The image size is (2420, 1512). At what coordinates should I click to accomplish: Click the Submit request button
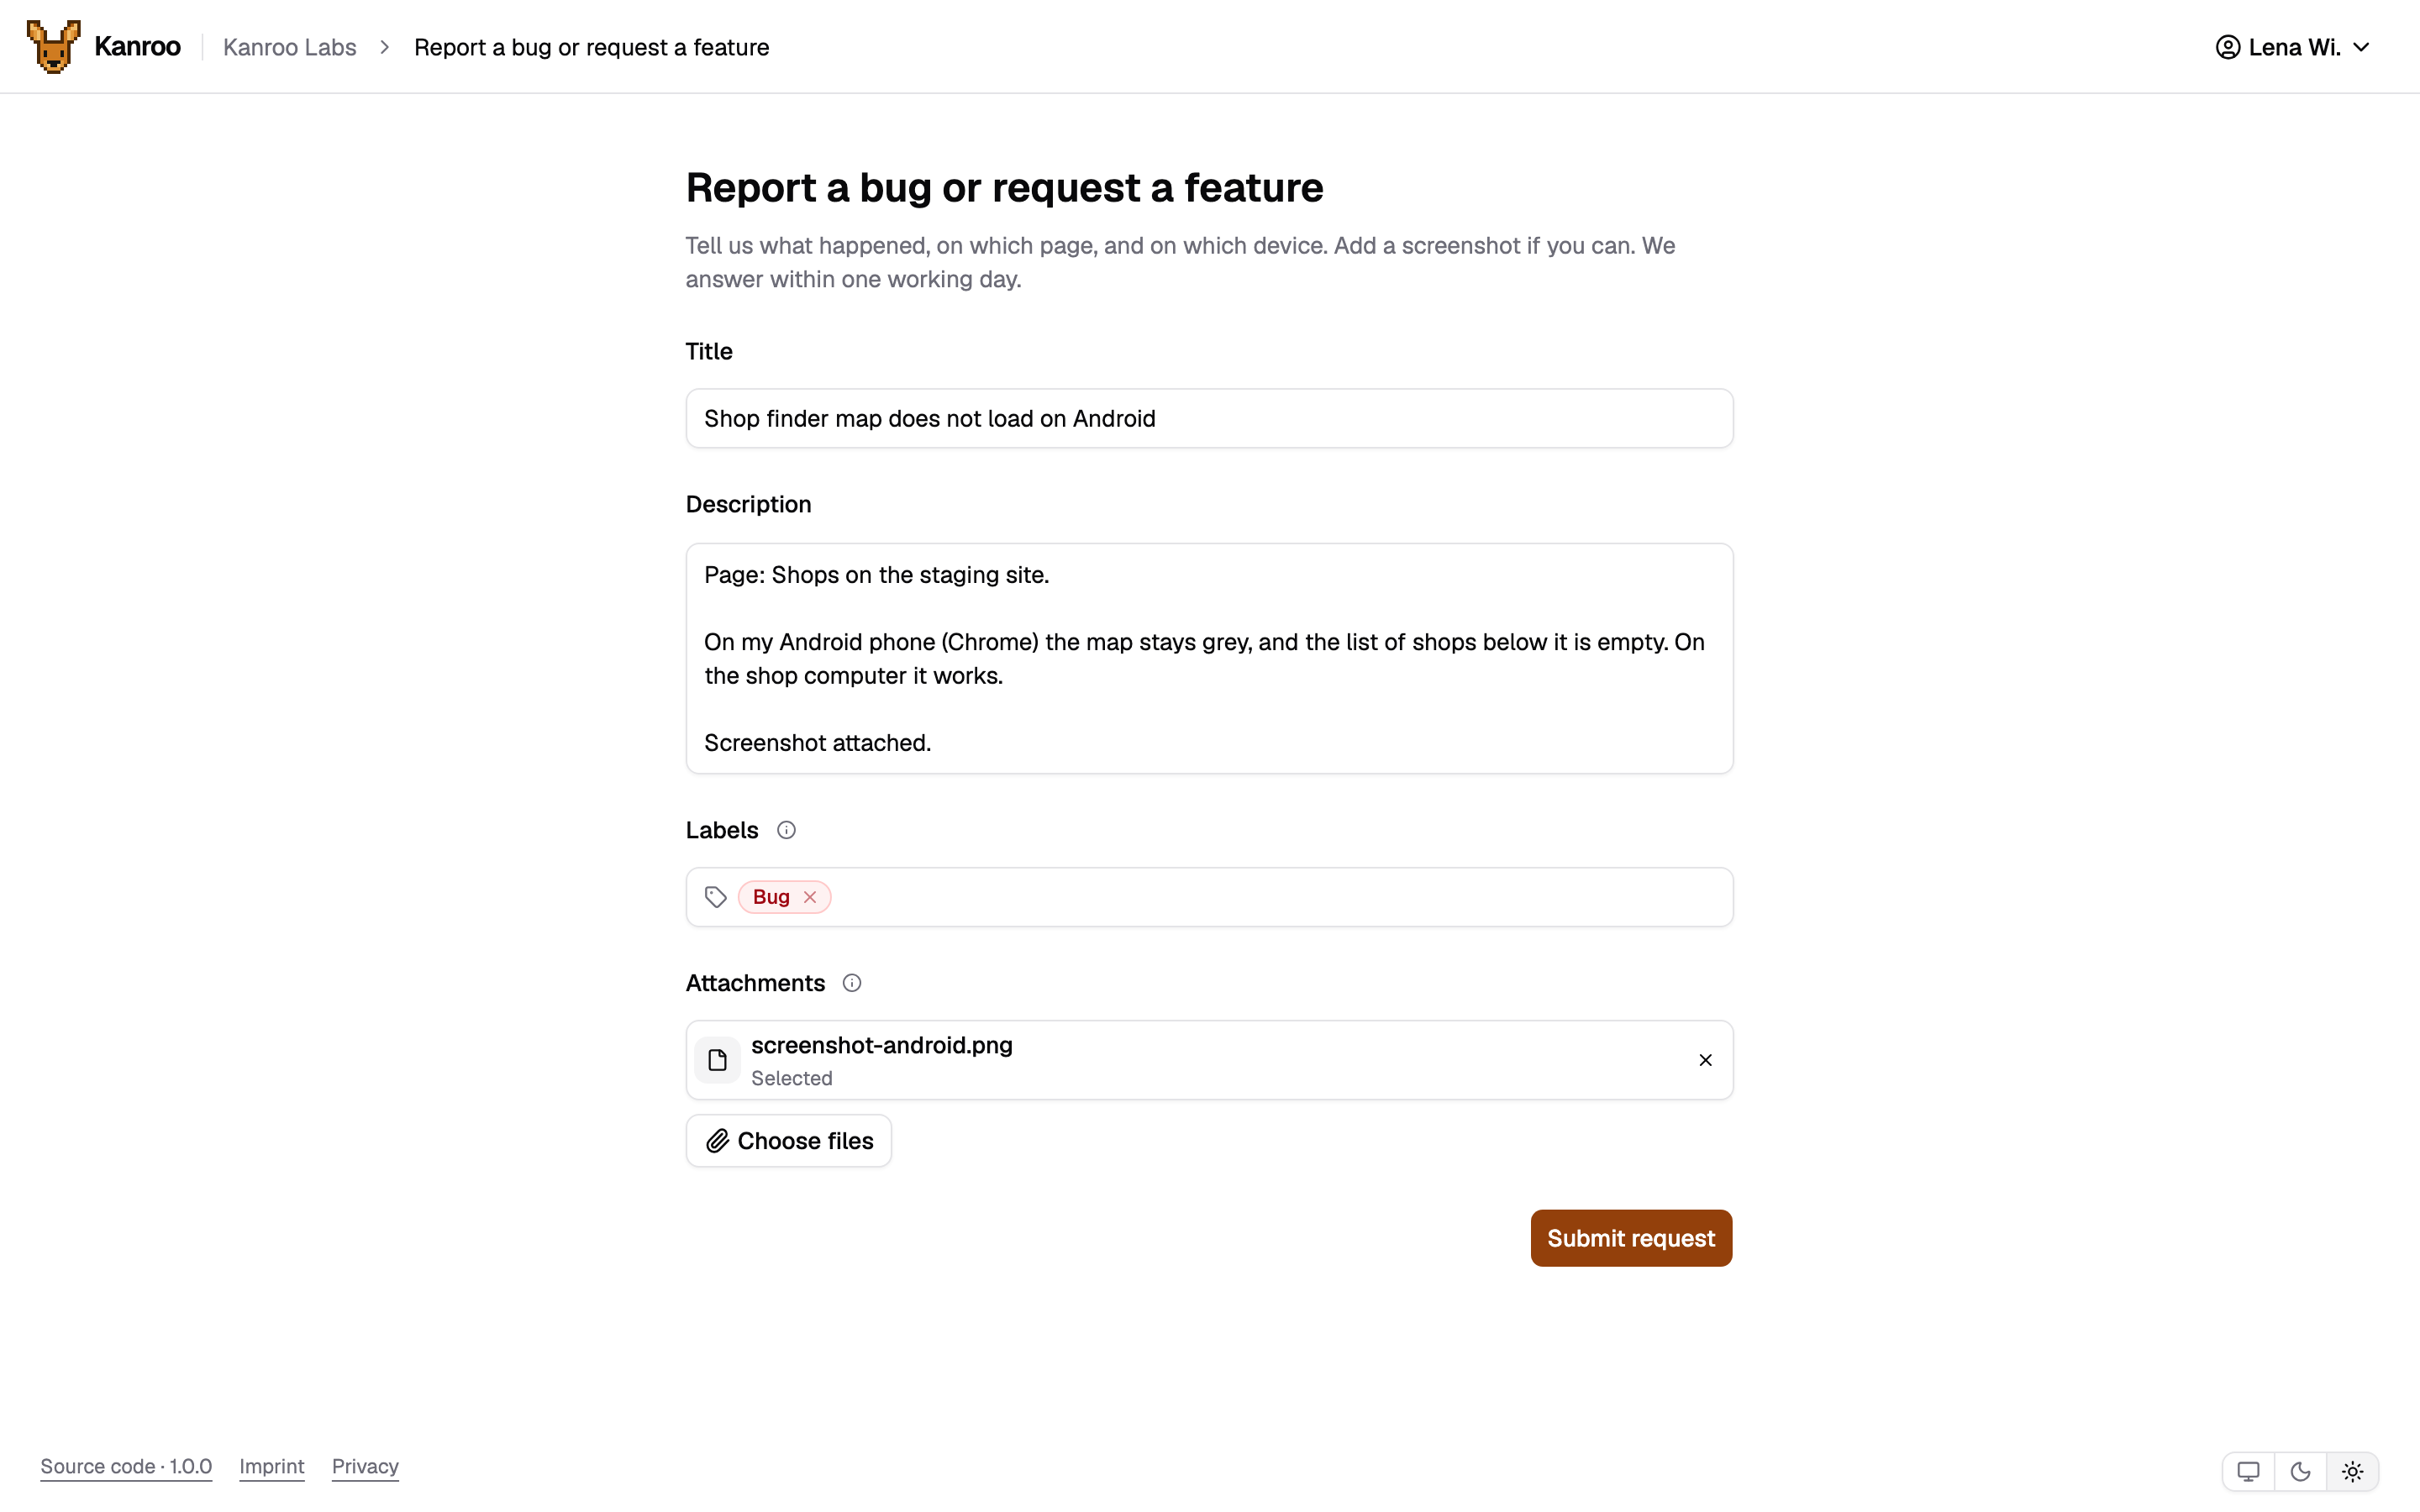(1631, 1238)
